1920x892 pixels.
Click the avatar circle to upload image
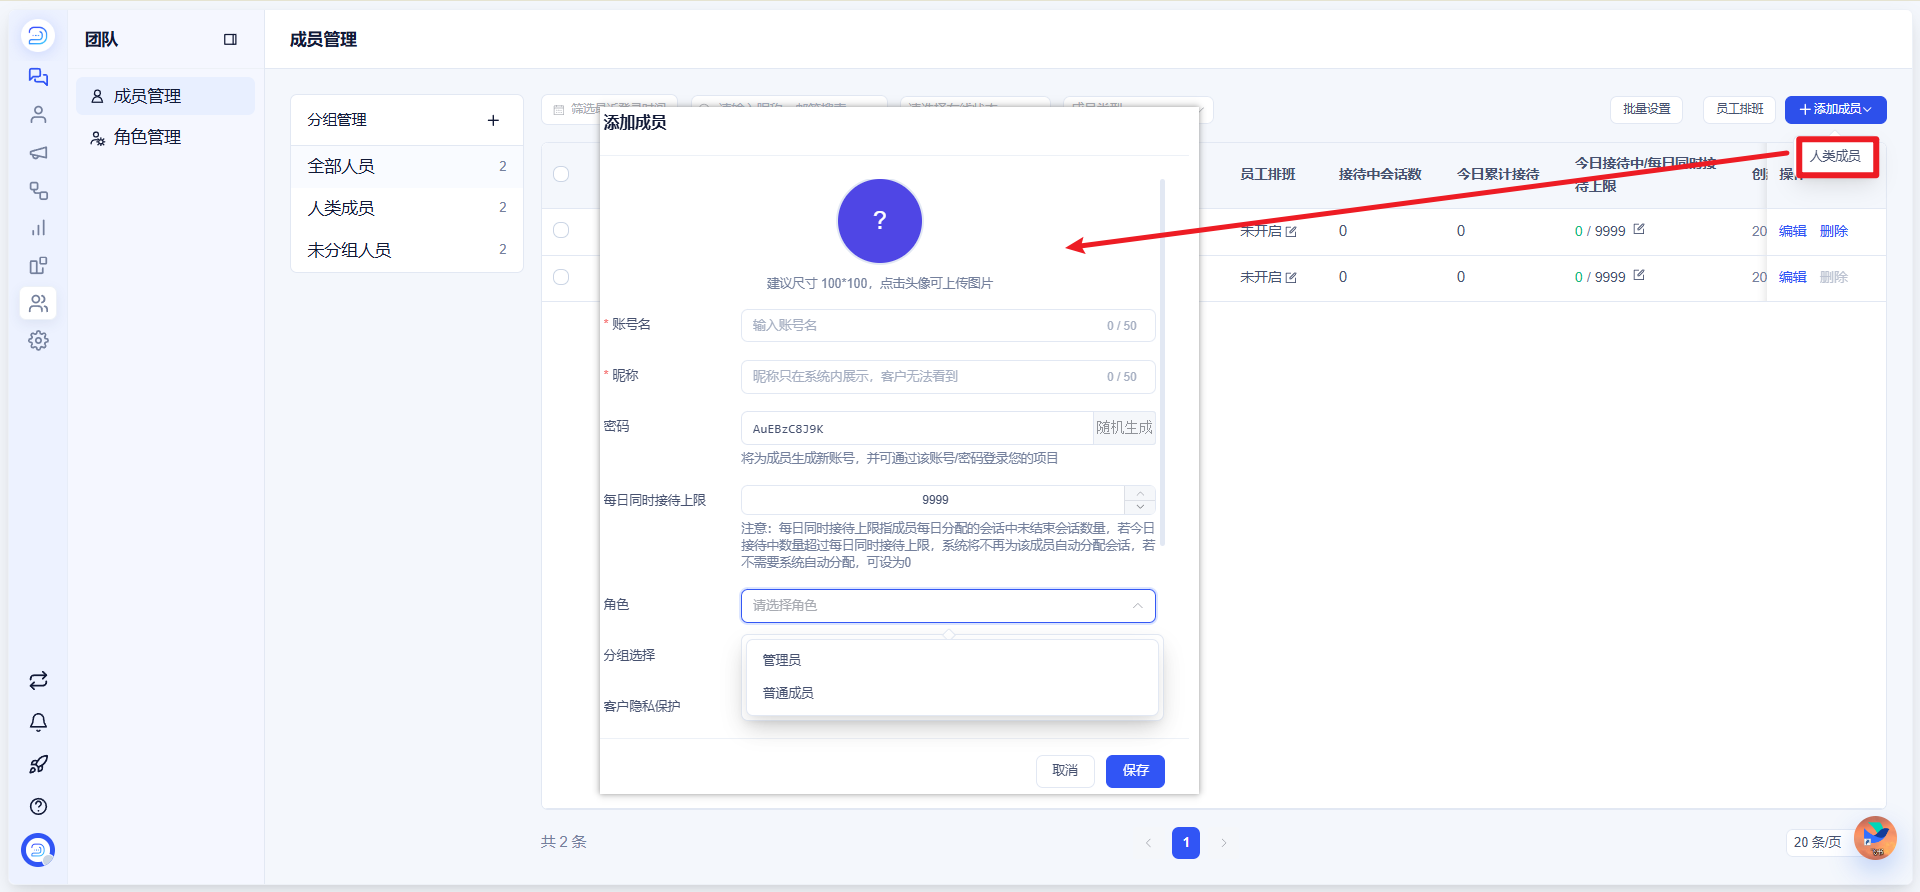[x=879, y=221]
